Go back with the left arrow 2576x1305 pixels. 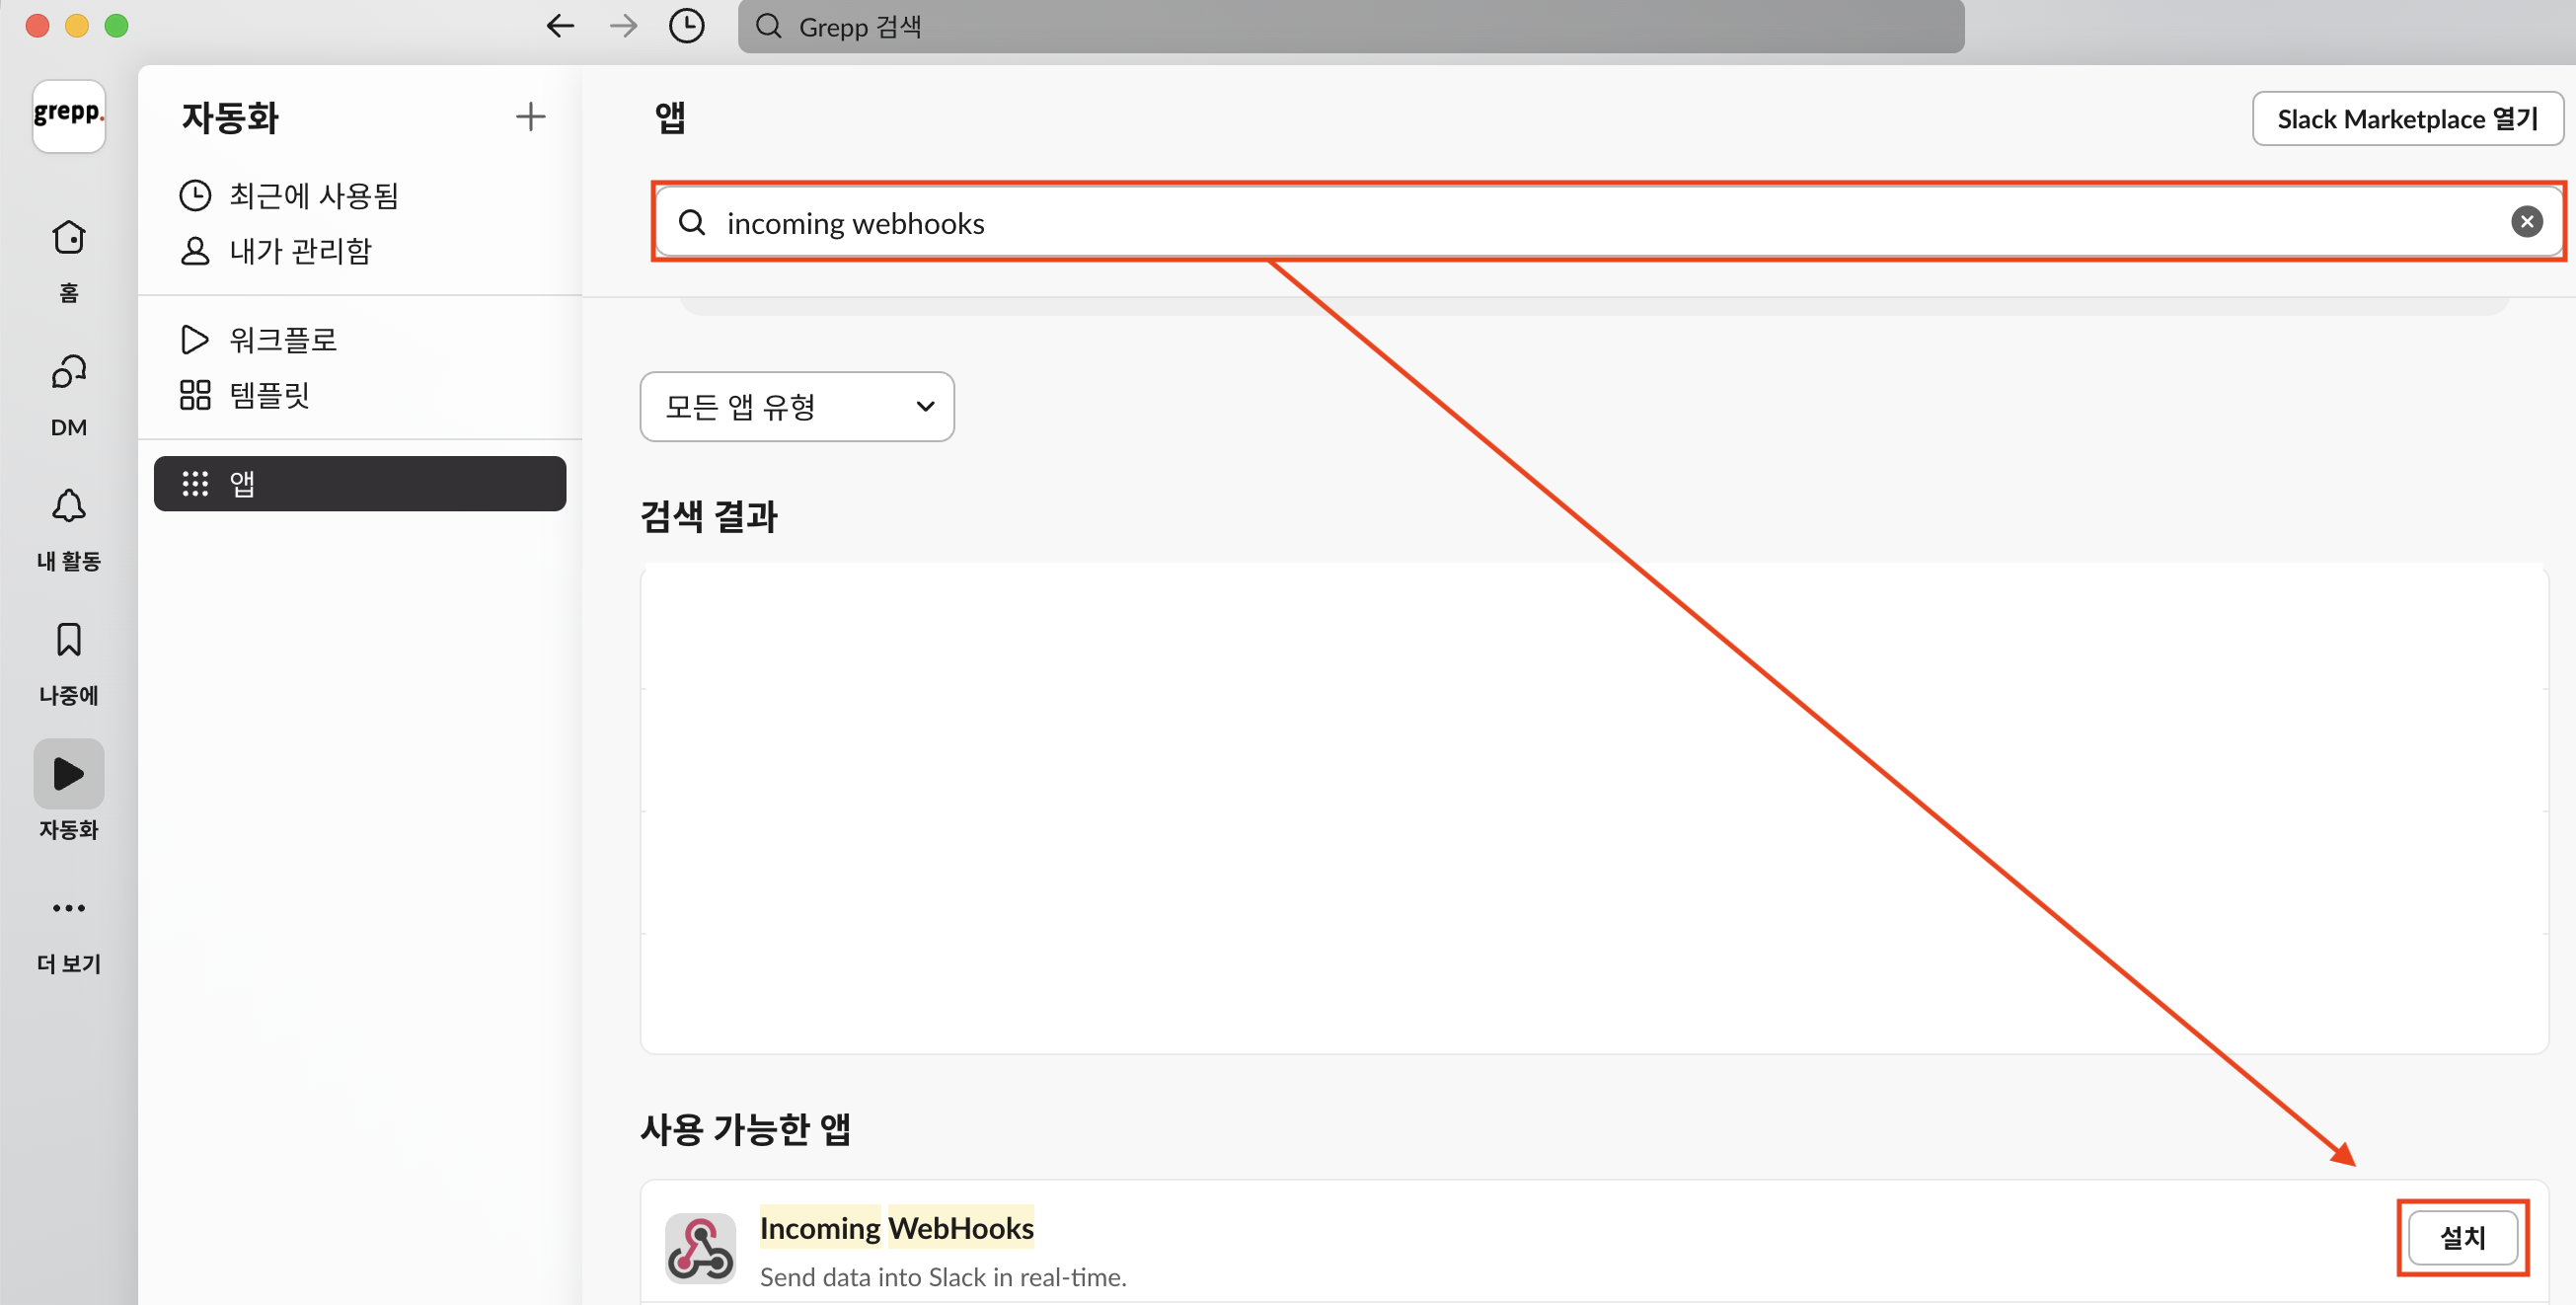(x=560, y=26)
